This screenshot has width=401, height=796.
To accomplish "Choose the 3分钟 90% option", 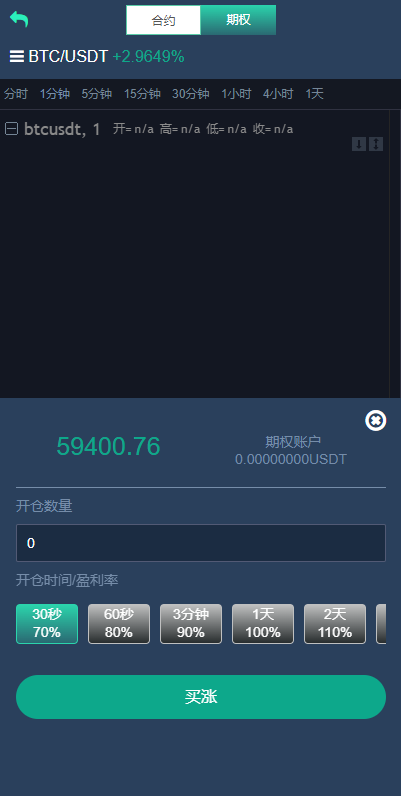I will (191, 624).
